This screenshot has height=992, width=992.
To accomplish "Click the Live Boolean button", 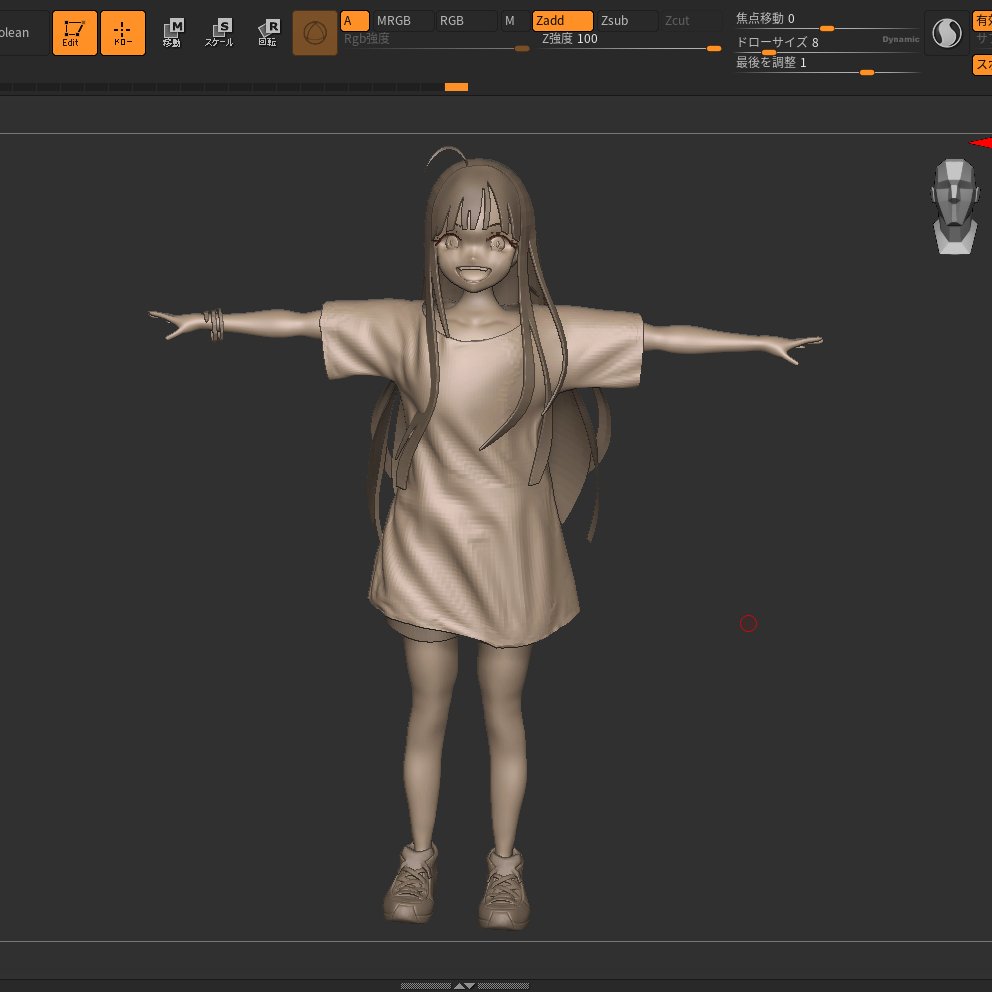I will pos(23,33).
